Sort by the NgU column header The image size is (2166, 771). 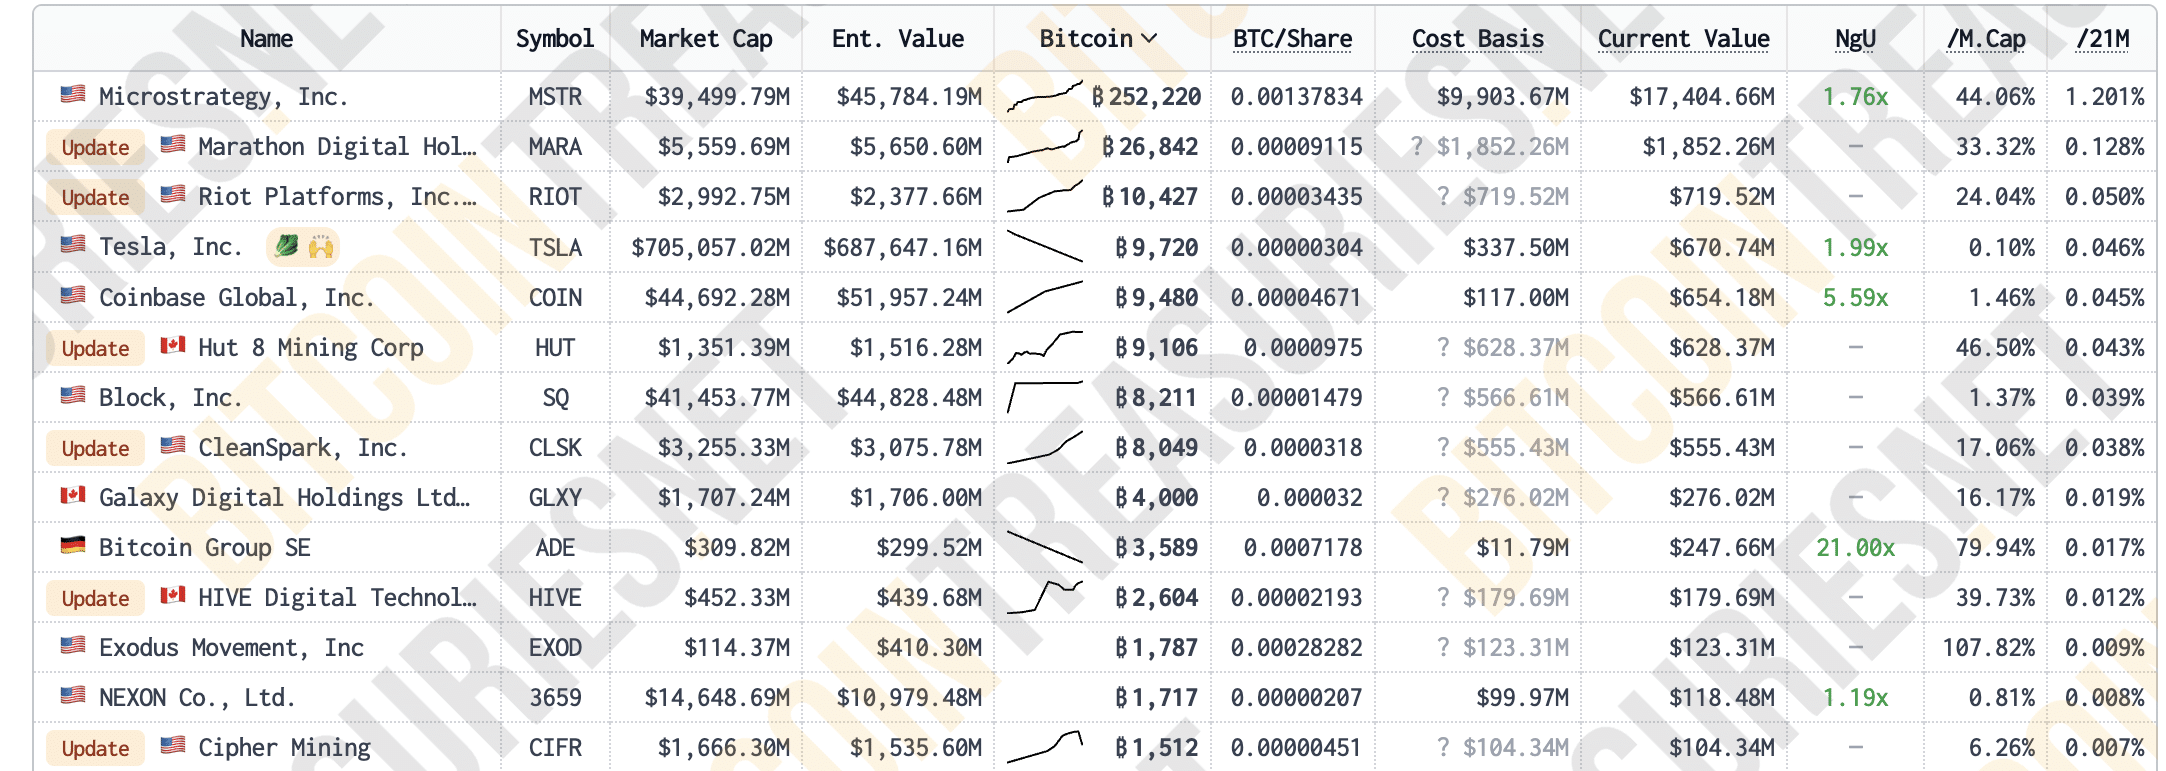[x=1855, y=39]
